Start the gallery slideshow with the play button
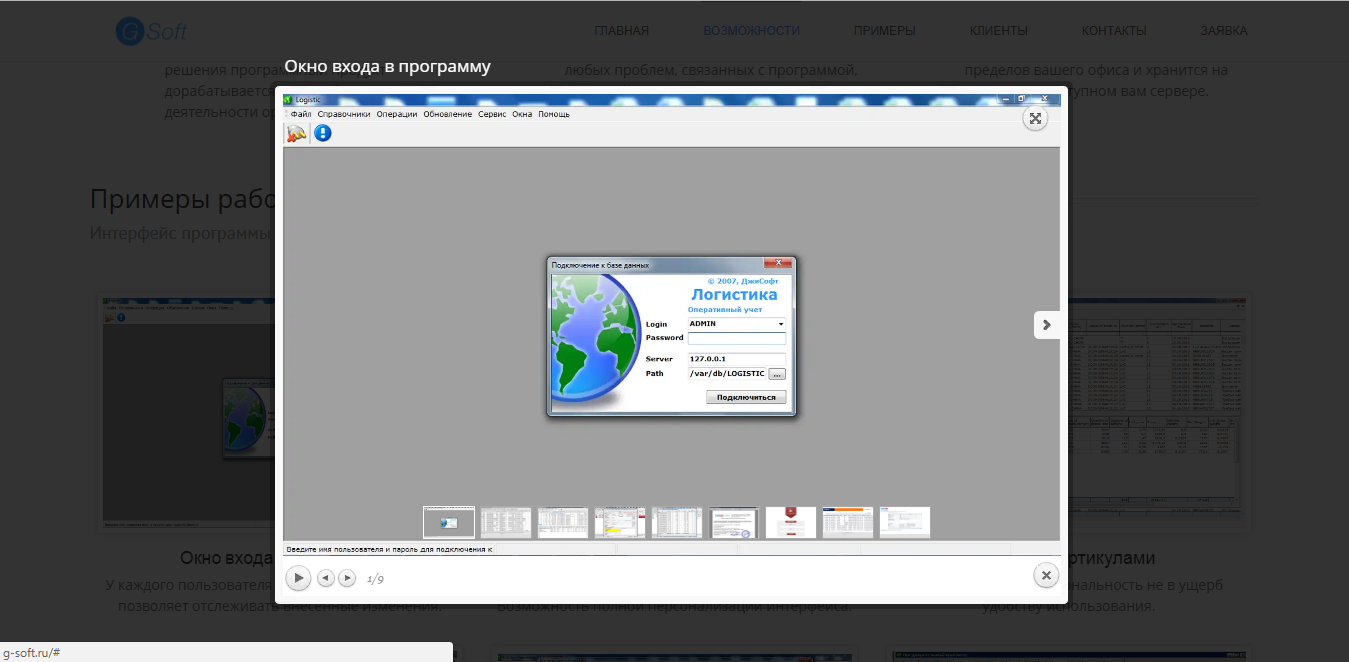Screen dimensions: 1349x662 pos(298,578)
